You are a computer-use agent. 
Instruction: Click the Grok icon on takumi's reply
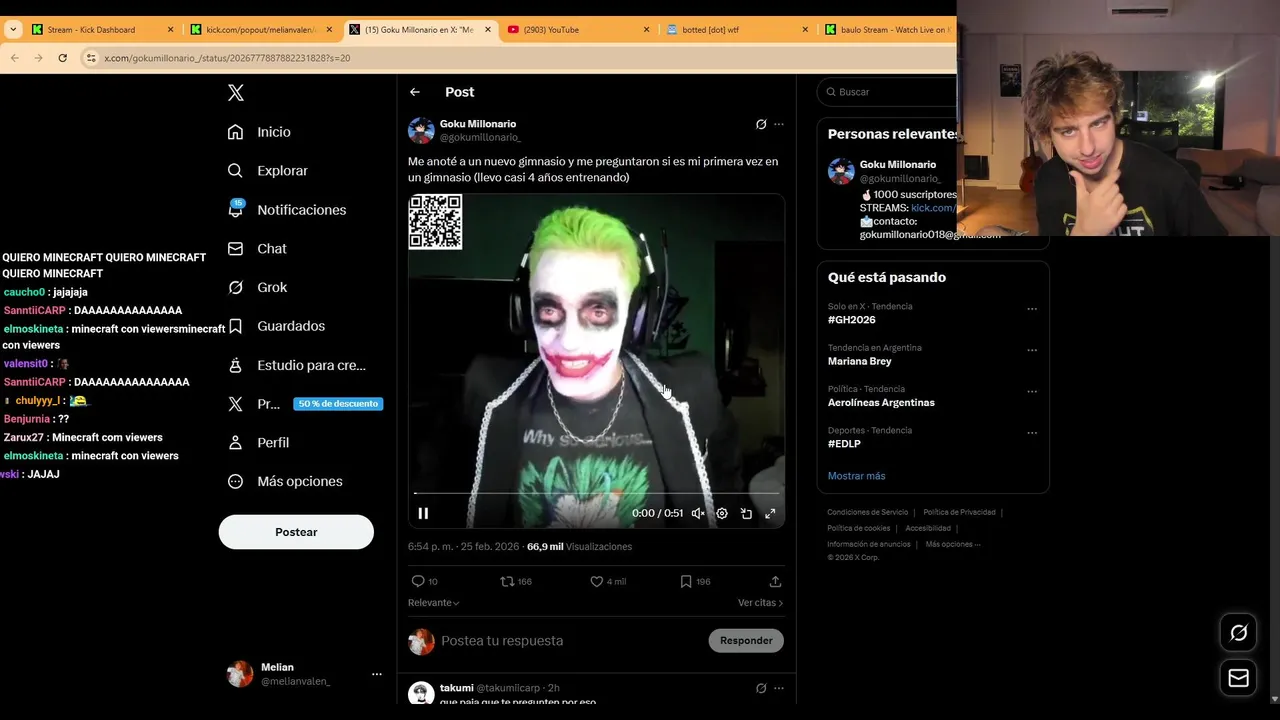pyautogui.click(x=761, y=688)
